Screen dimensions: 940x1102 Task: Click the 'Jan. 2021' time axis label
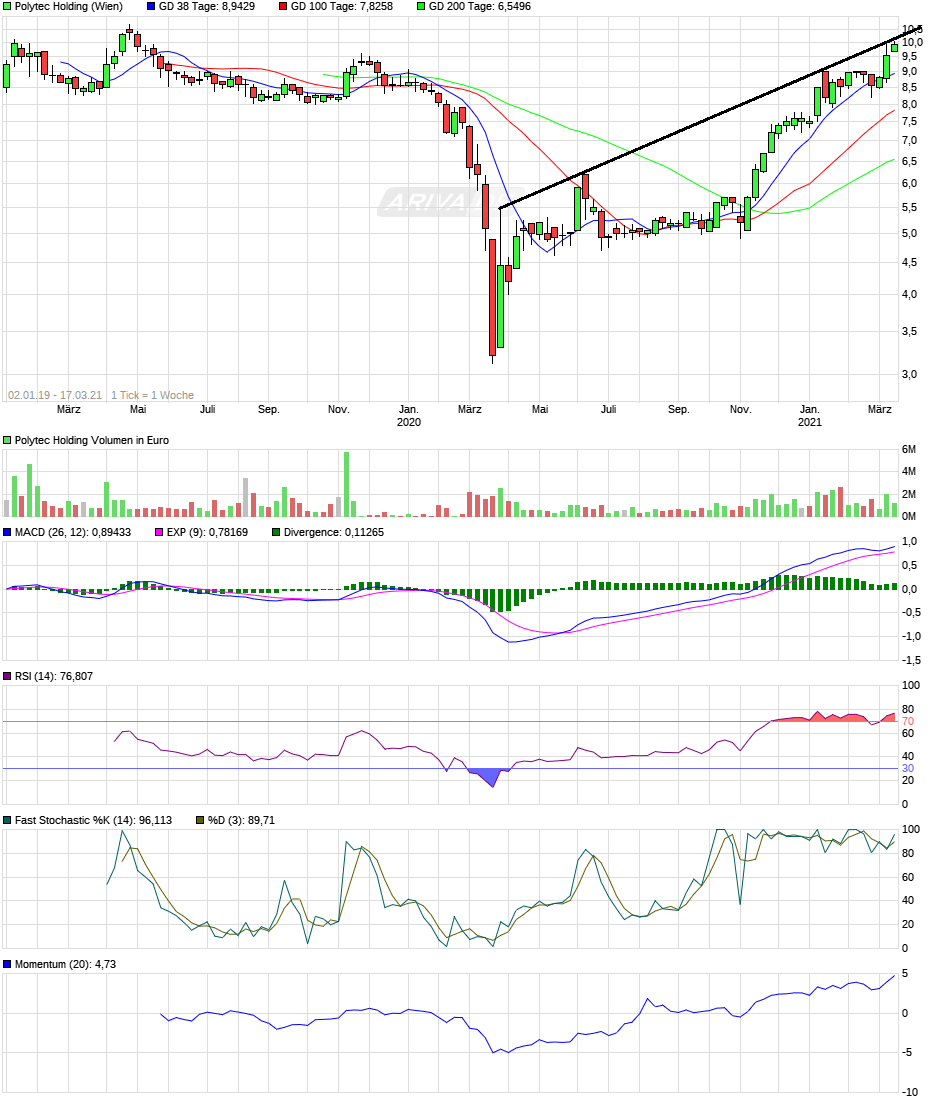pyautogui.click(x=810, y=416)
